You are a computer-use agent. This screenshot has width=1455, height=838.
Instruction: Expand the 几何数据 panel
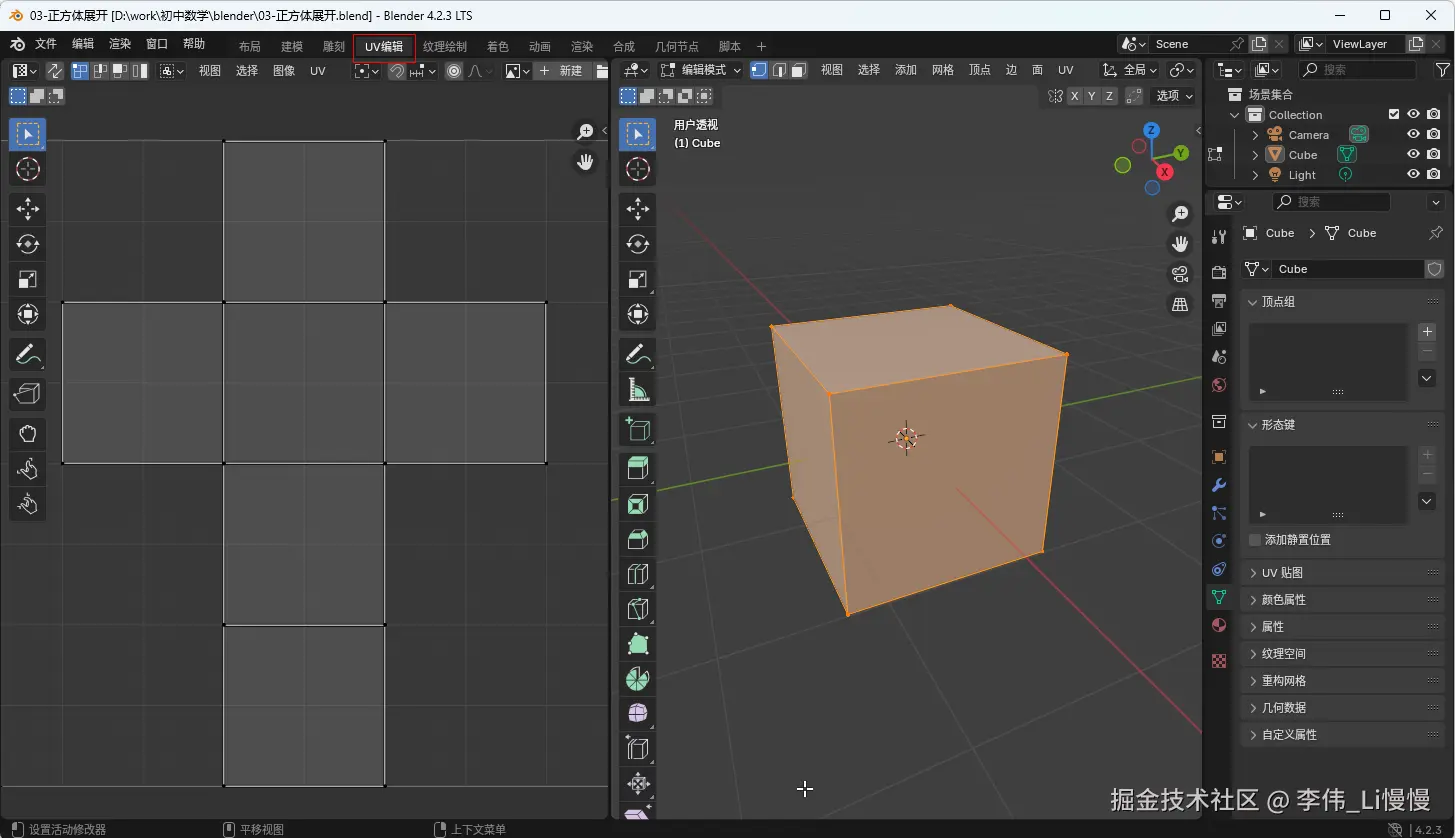[x=1283, y=708]
